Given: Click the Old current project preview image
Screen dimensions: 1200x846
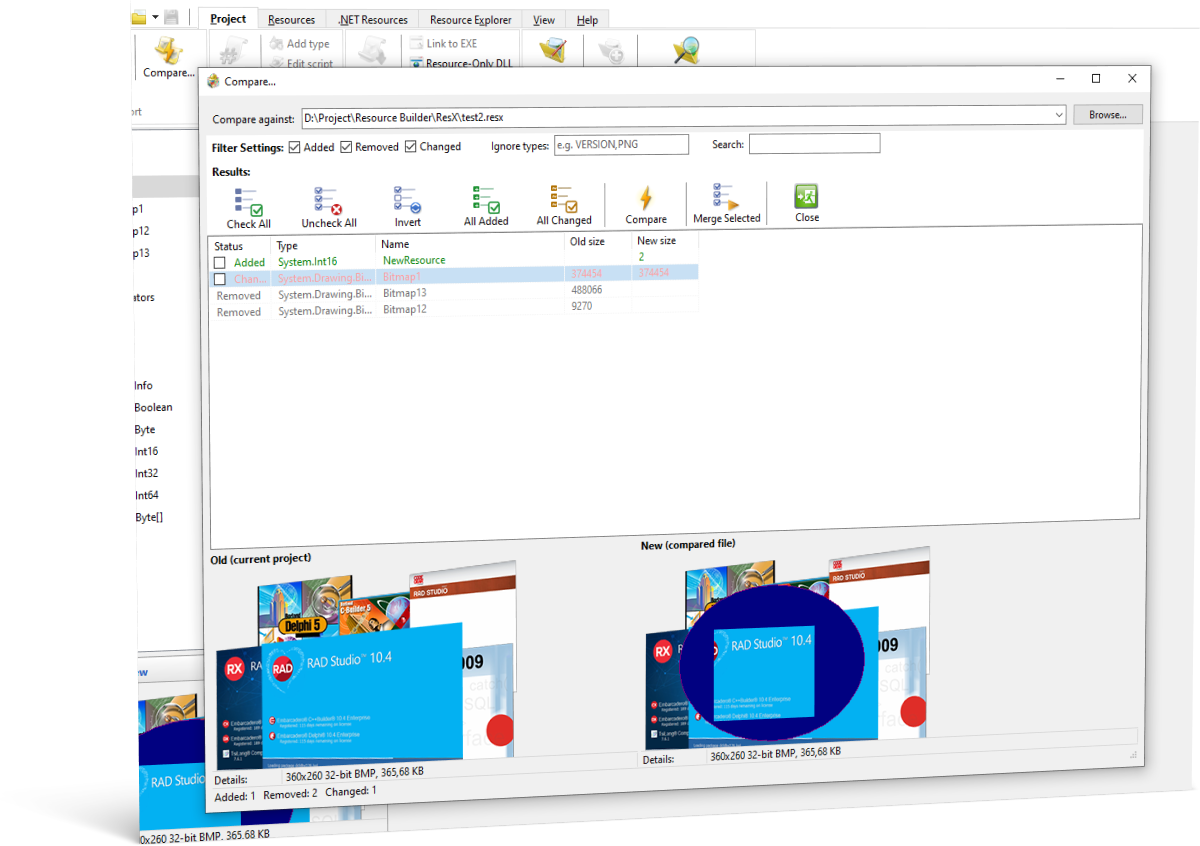Looking at the screenshot, I should coord(366,665).
